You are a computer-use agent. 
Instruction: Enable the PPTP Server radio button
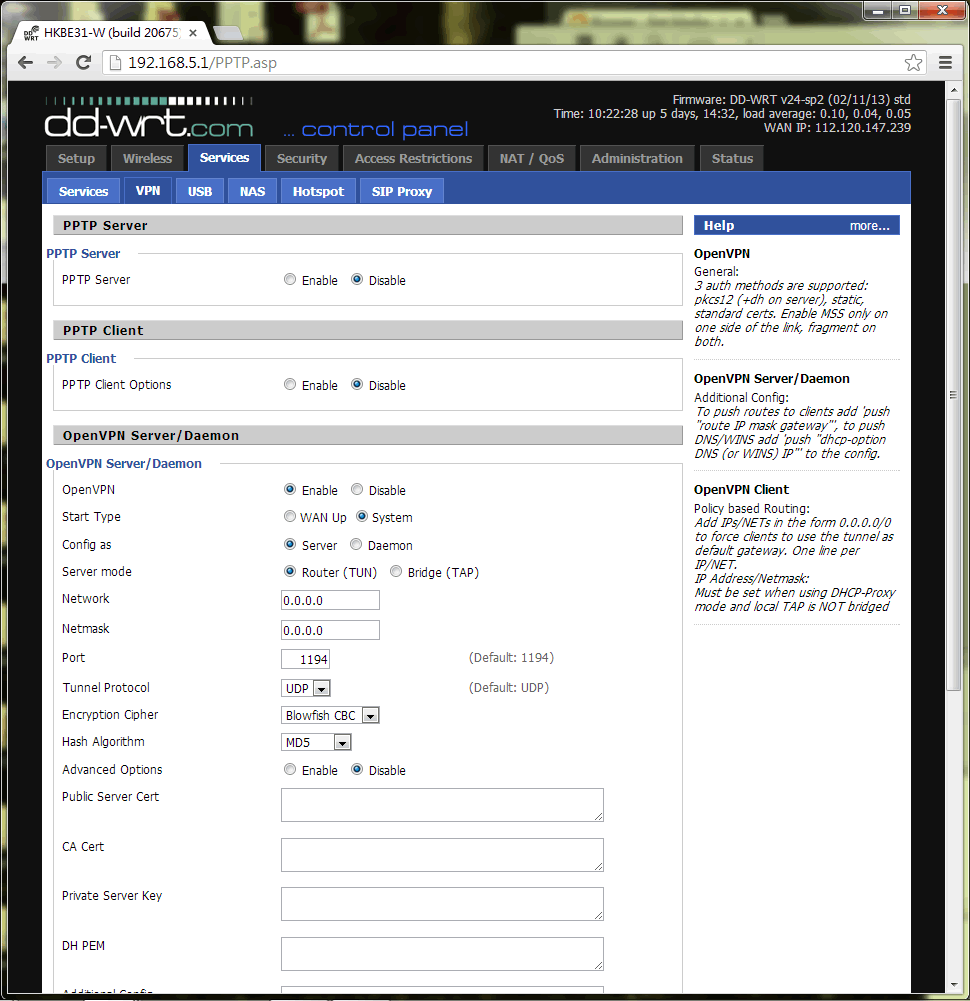(x=290, y=280)
